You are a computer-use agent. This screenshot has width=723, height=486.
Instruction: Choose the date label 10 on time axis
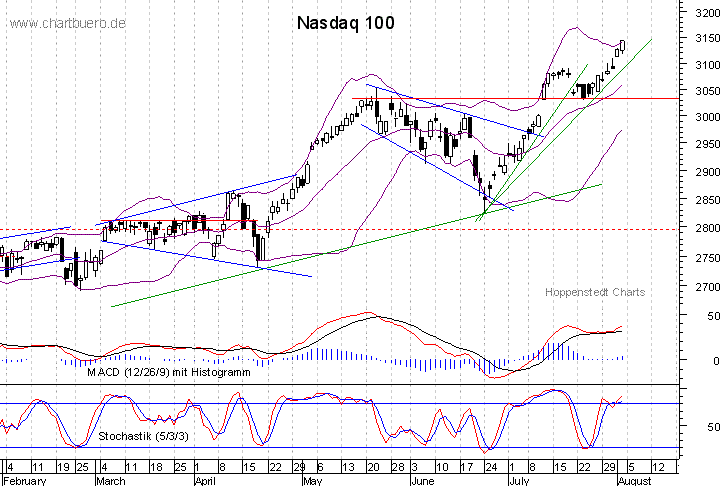pyautogui.click(x=442, y=467)
